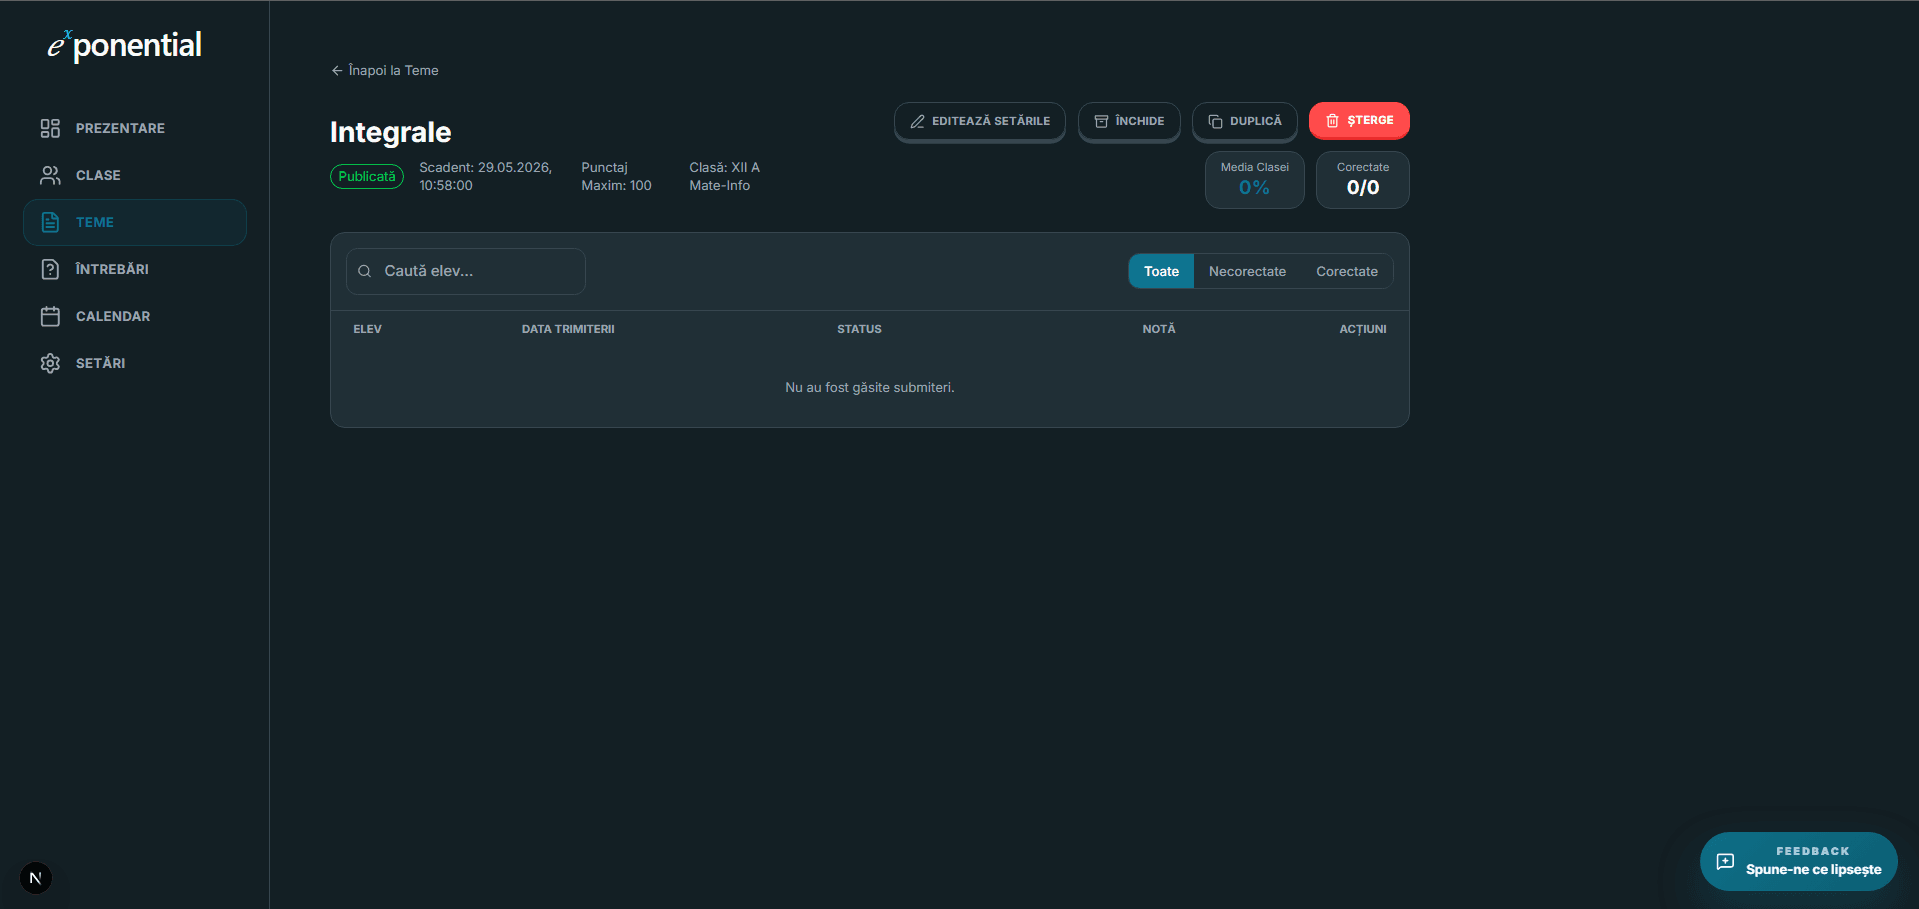The width and height of the screenshot is (1919, 909).
Task: Click the copy icon on Duplică
Action: point(1215,121)
